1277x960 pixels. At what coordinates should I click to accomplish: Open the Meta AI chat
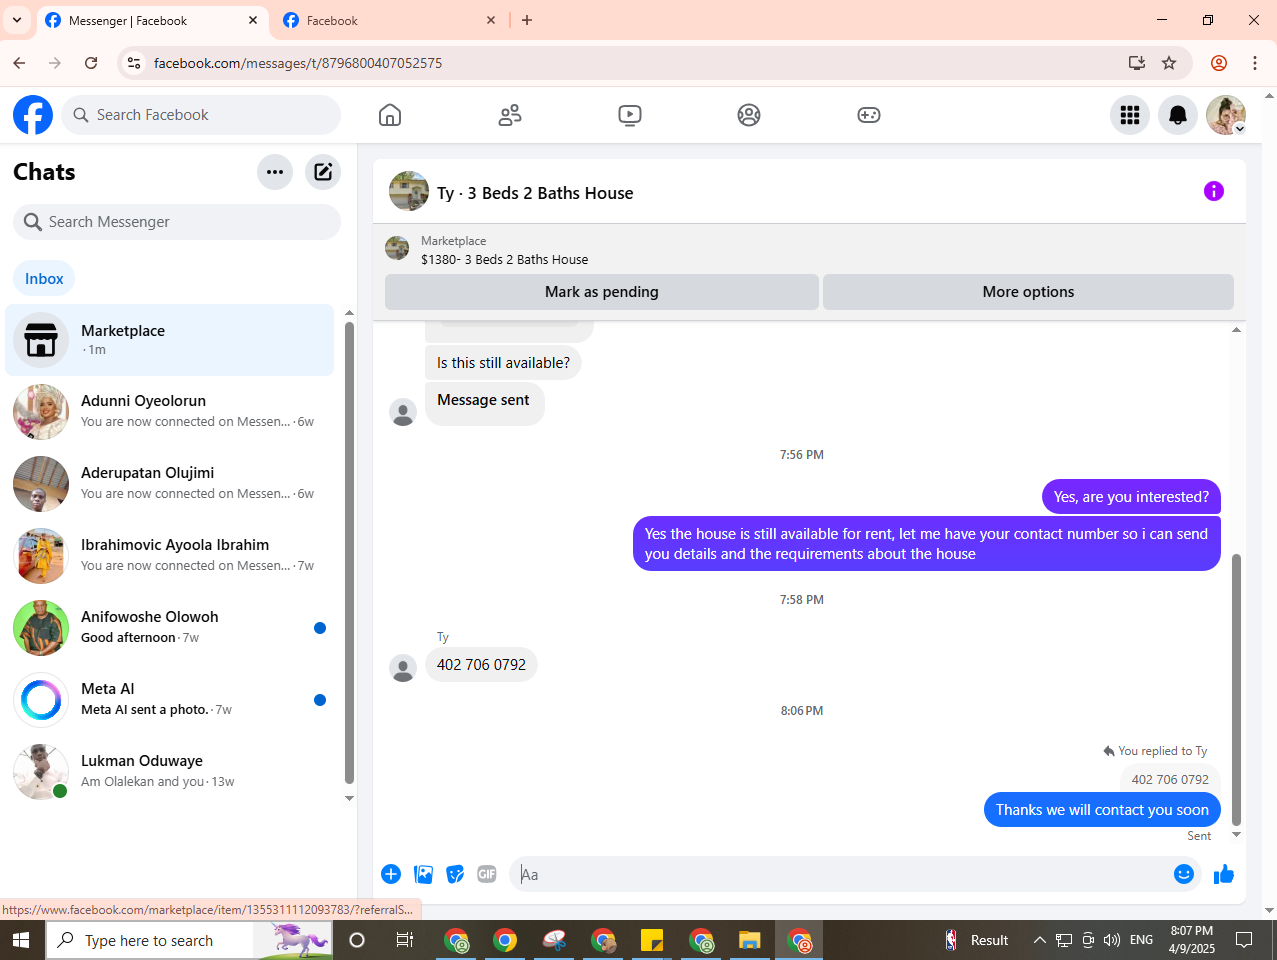pos(170,700)
